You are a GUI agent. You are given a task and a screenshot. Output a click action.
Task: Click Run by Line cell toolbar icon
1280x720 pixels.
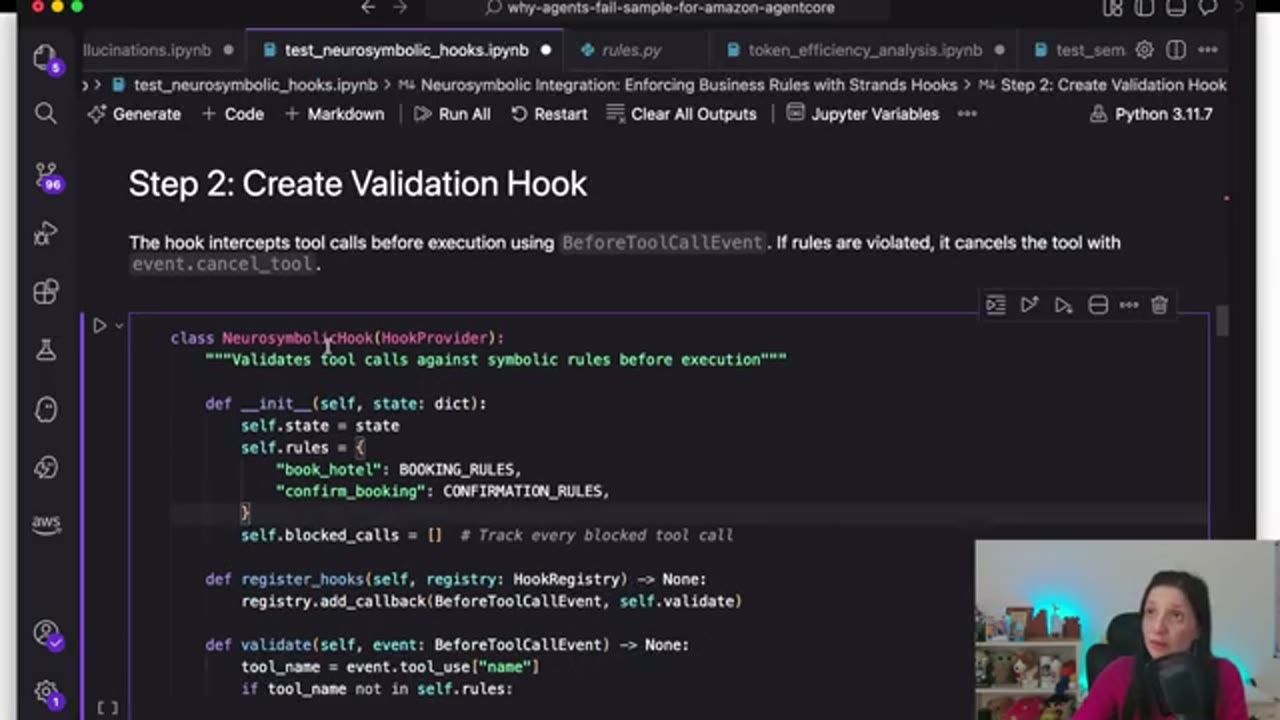point(995,305)
